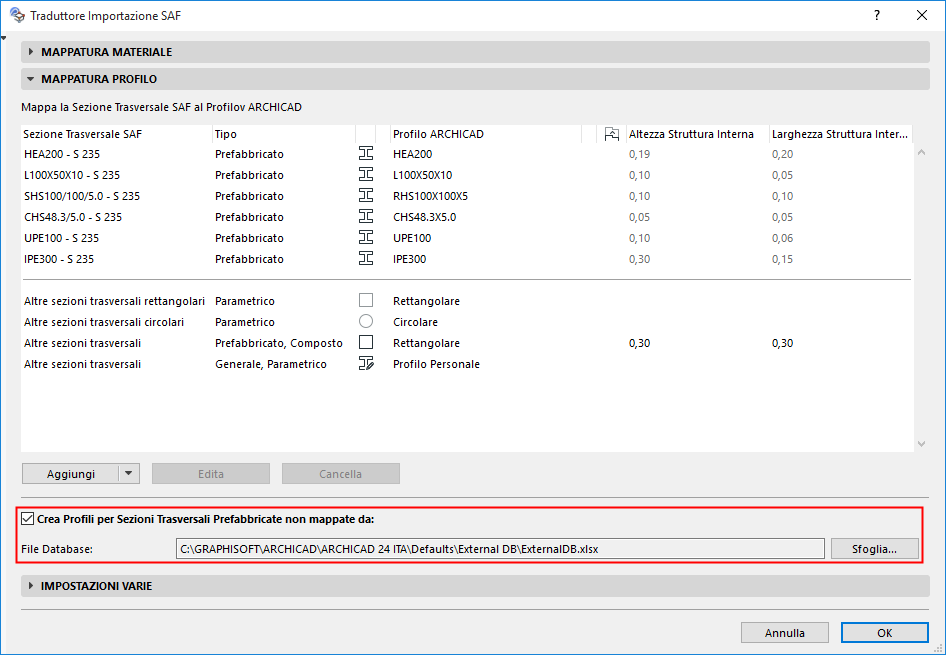The image size is (946, 655).
Task: Click scroll down arrow of profile list
Action: pos(921,443)
